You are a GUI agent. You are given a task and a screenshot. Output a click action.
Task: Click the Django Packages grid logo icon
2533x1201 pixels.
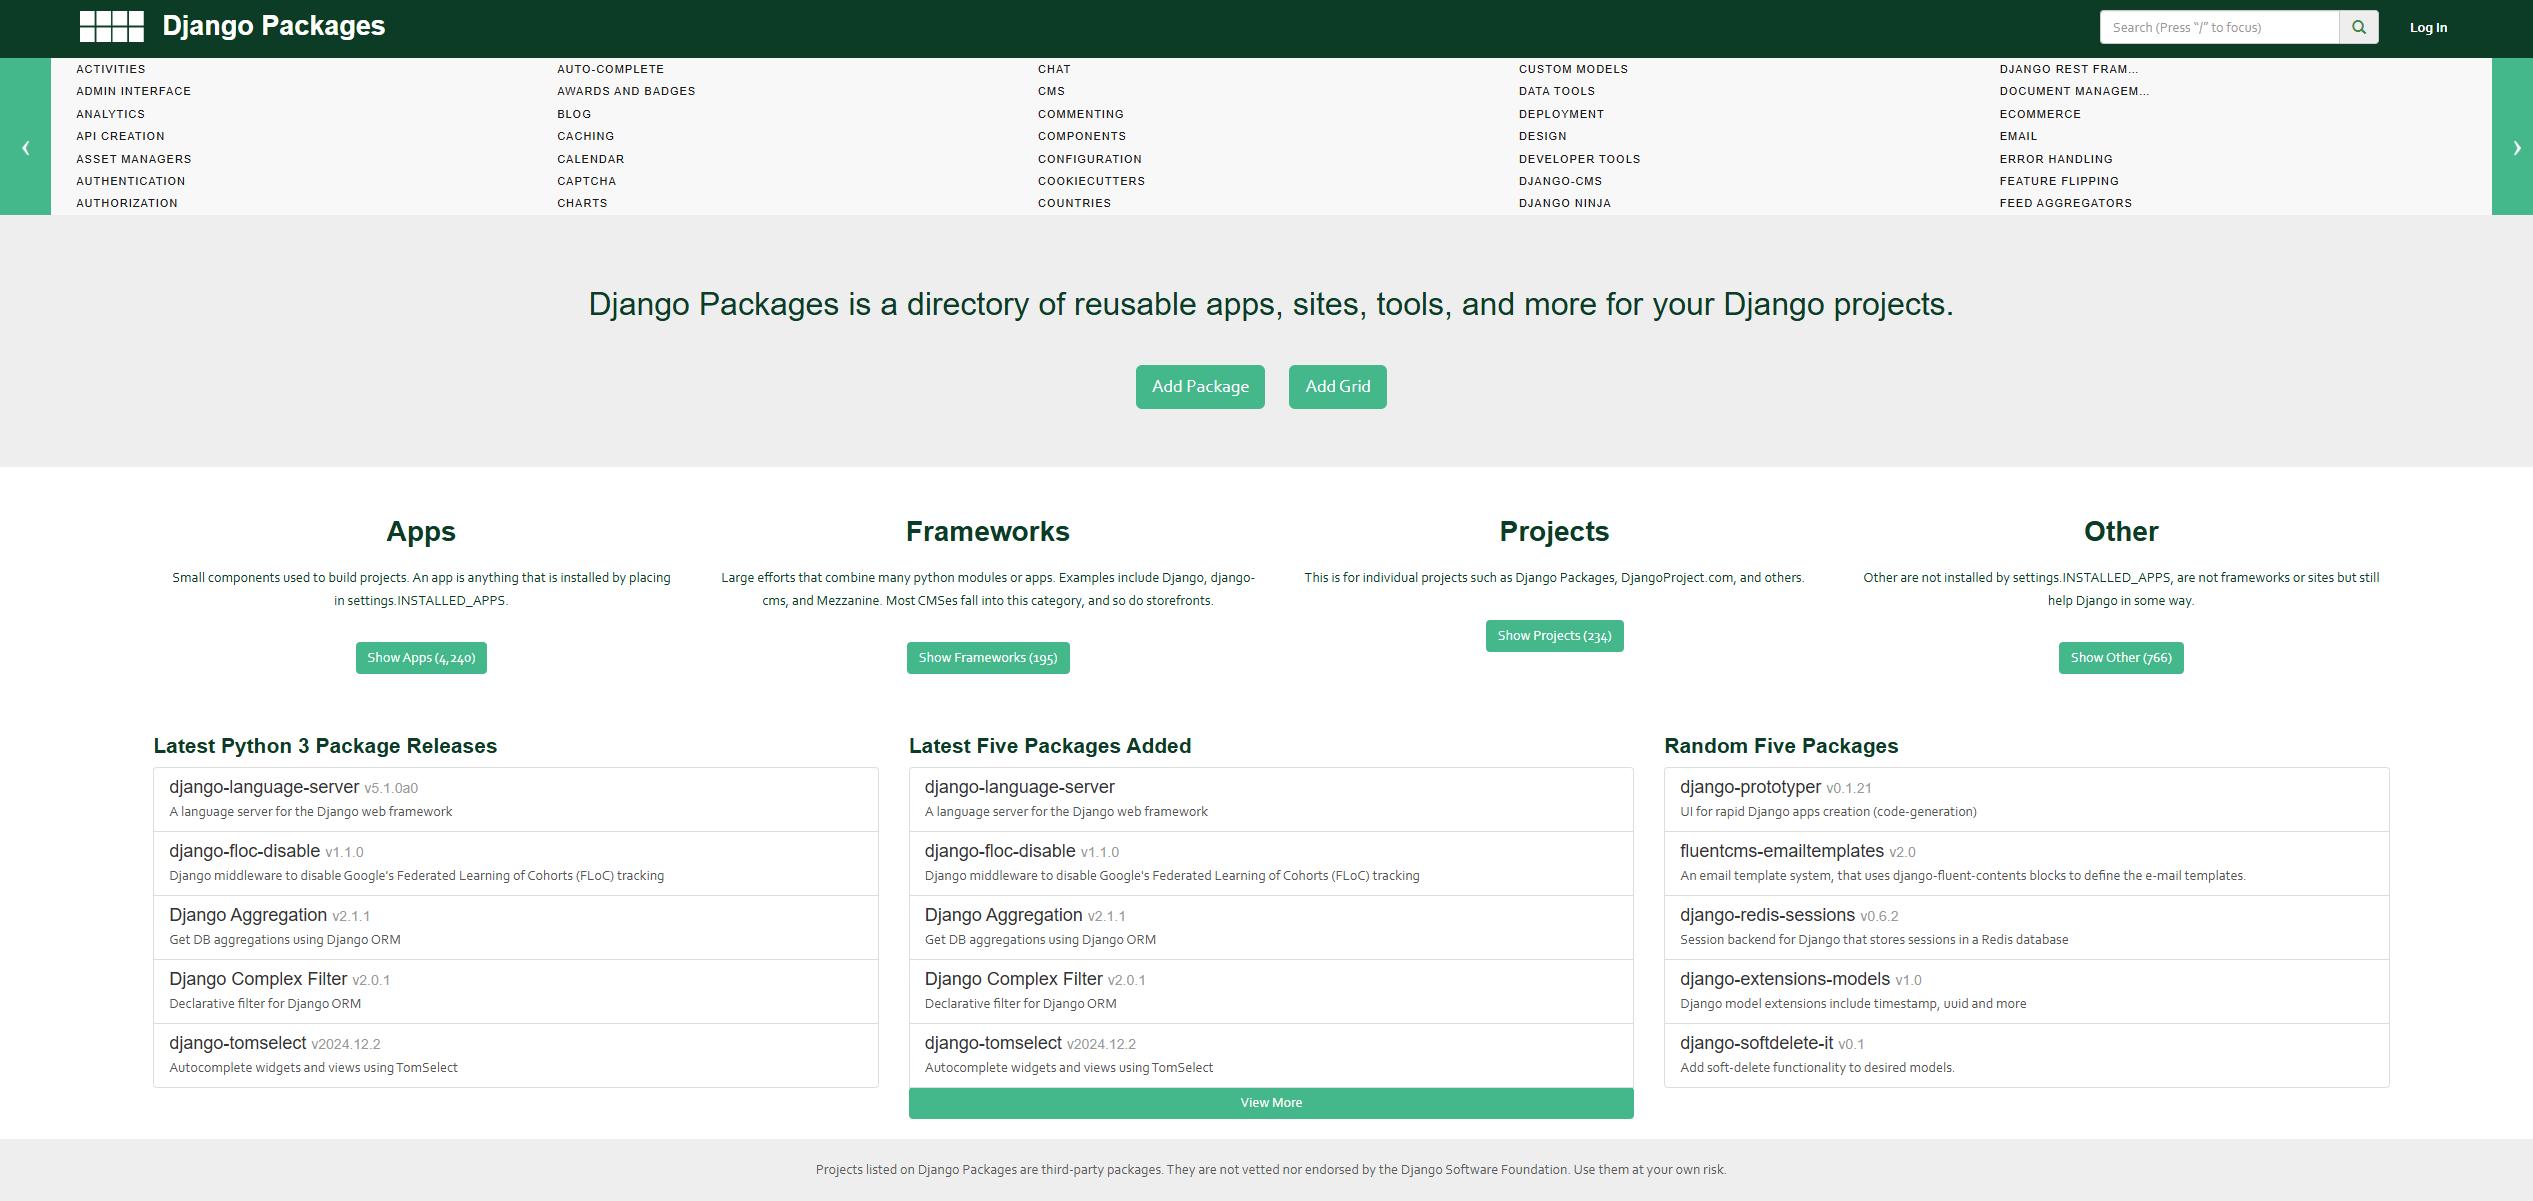tap(112, 27)
